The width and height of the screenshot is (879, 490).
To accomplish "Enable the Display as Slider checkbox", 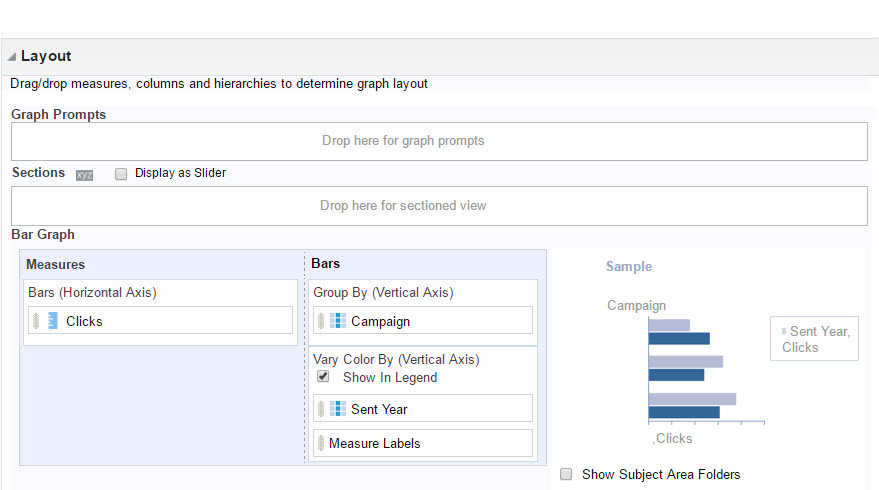I will [x=121, y=173].
